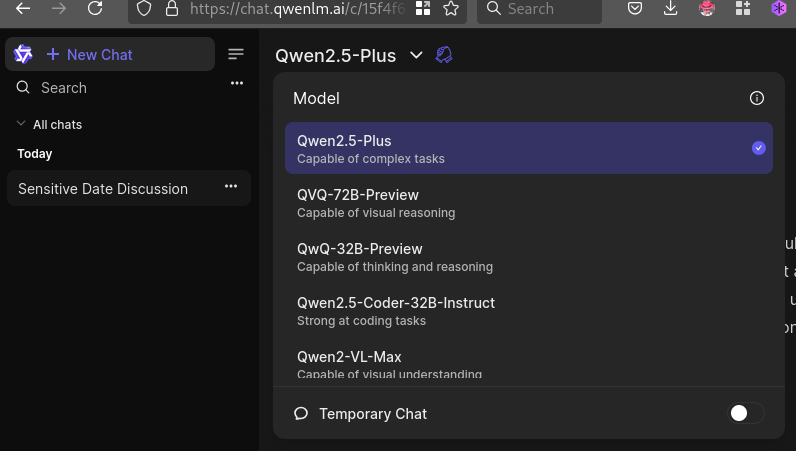Click the icon right of the Qwen2.5-Plus chevron

click(445, 55)
